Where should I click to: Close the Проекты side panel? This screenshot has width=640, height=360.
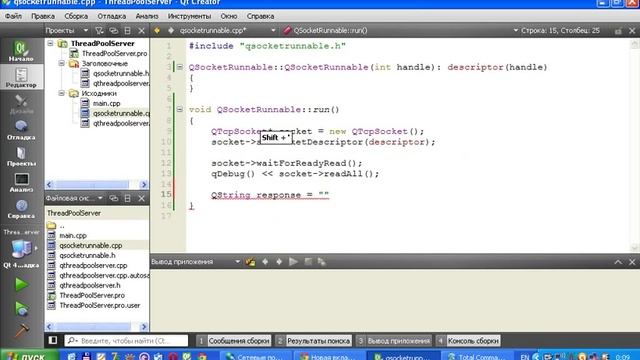142,31
